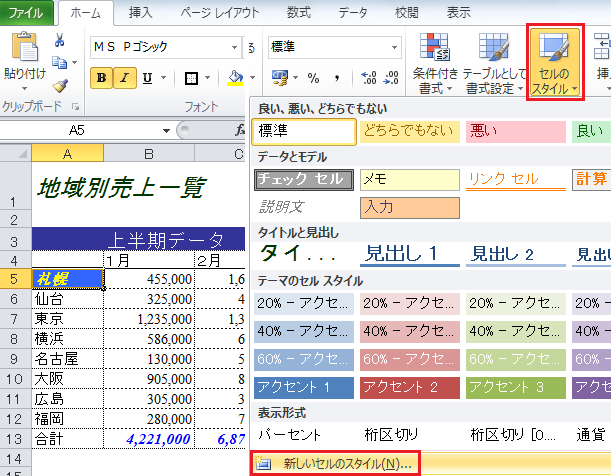Viewport: 611px width, 476px height.
Task: Toggle Italic formatting
Action: (x=125, y=78)
